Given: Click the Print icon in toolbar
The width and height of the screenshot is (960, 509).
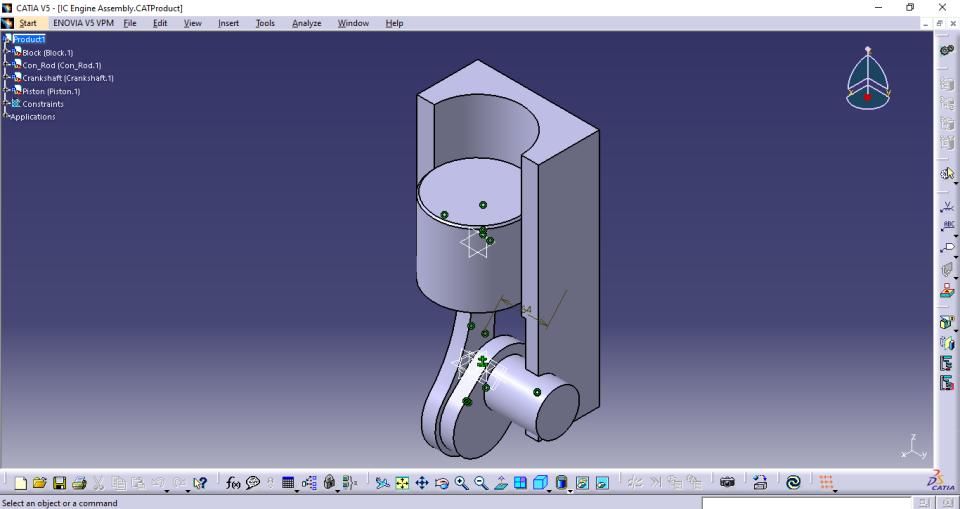Looking at the screenshot, I should [79, 483].
